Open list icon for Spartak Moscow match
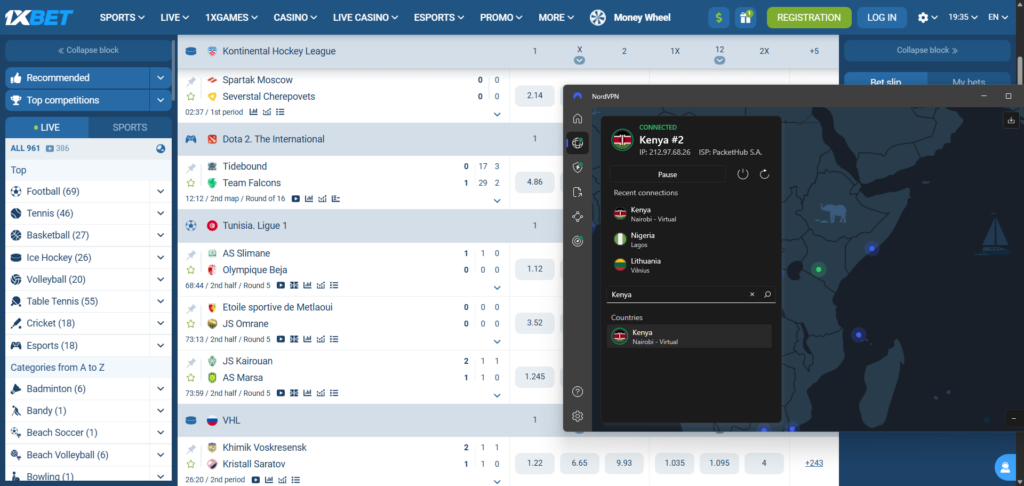The image size is (1024, 486). click(x=280, y=112)
